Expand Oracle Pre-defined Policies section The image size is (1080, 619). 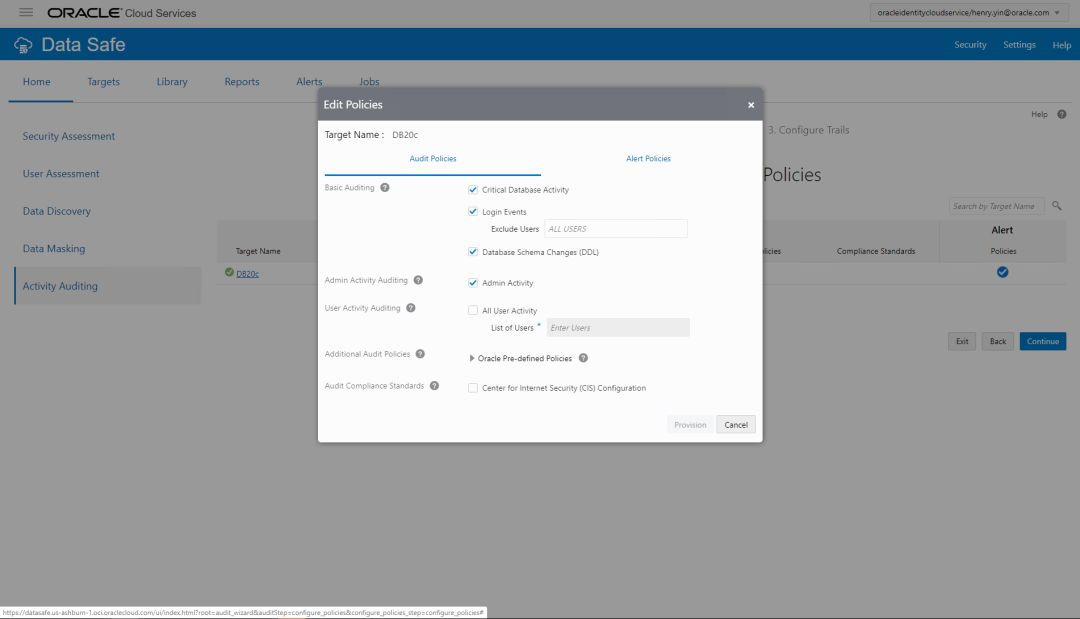[x=472, y=358]
